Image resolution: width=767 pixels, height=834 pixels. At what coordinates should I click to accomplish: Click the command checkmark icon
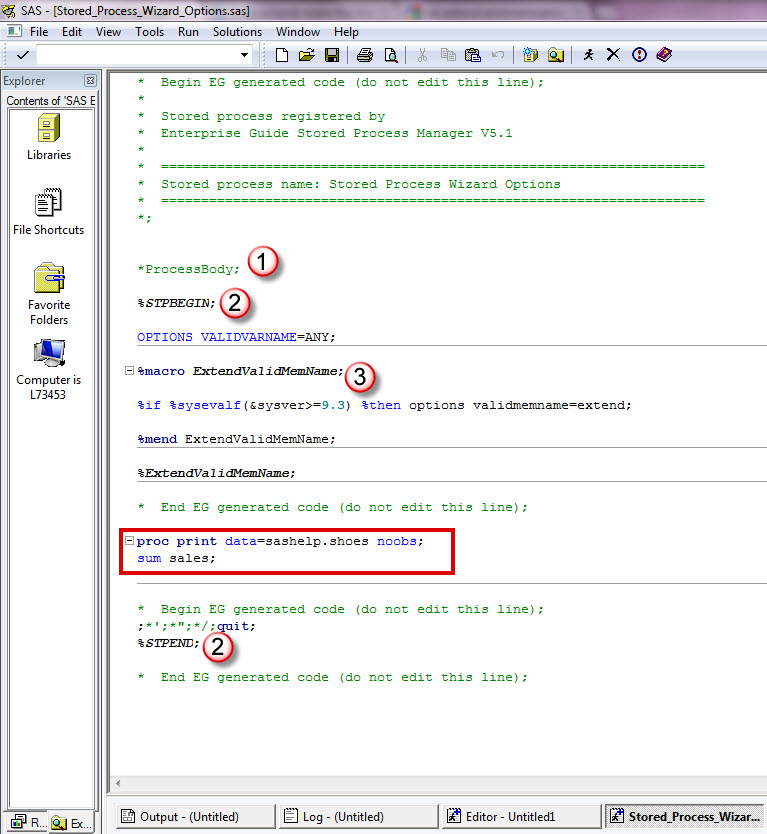point(23,55)
